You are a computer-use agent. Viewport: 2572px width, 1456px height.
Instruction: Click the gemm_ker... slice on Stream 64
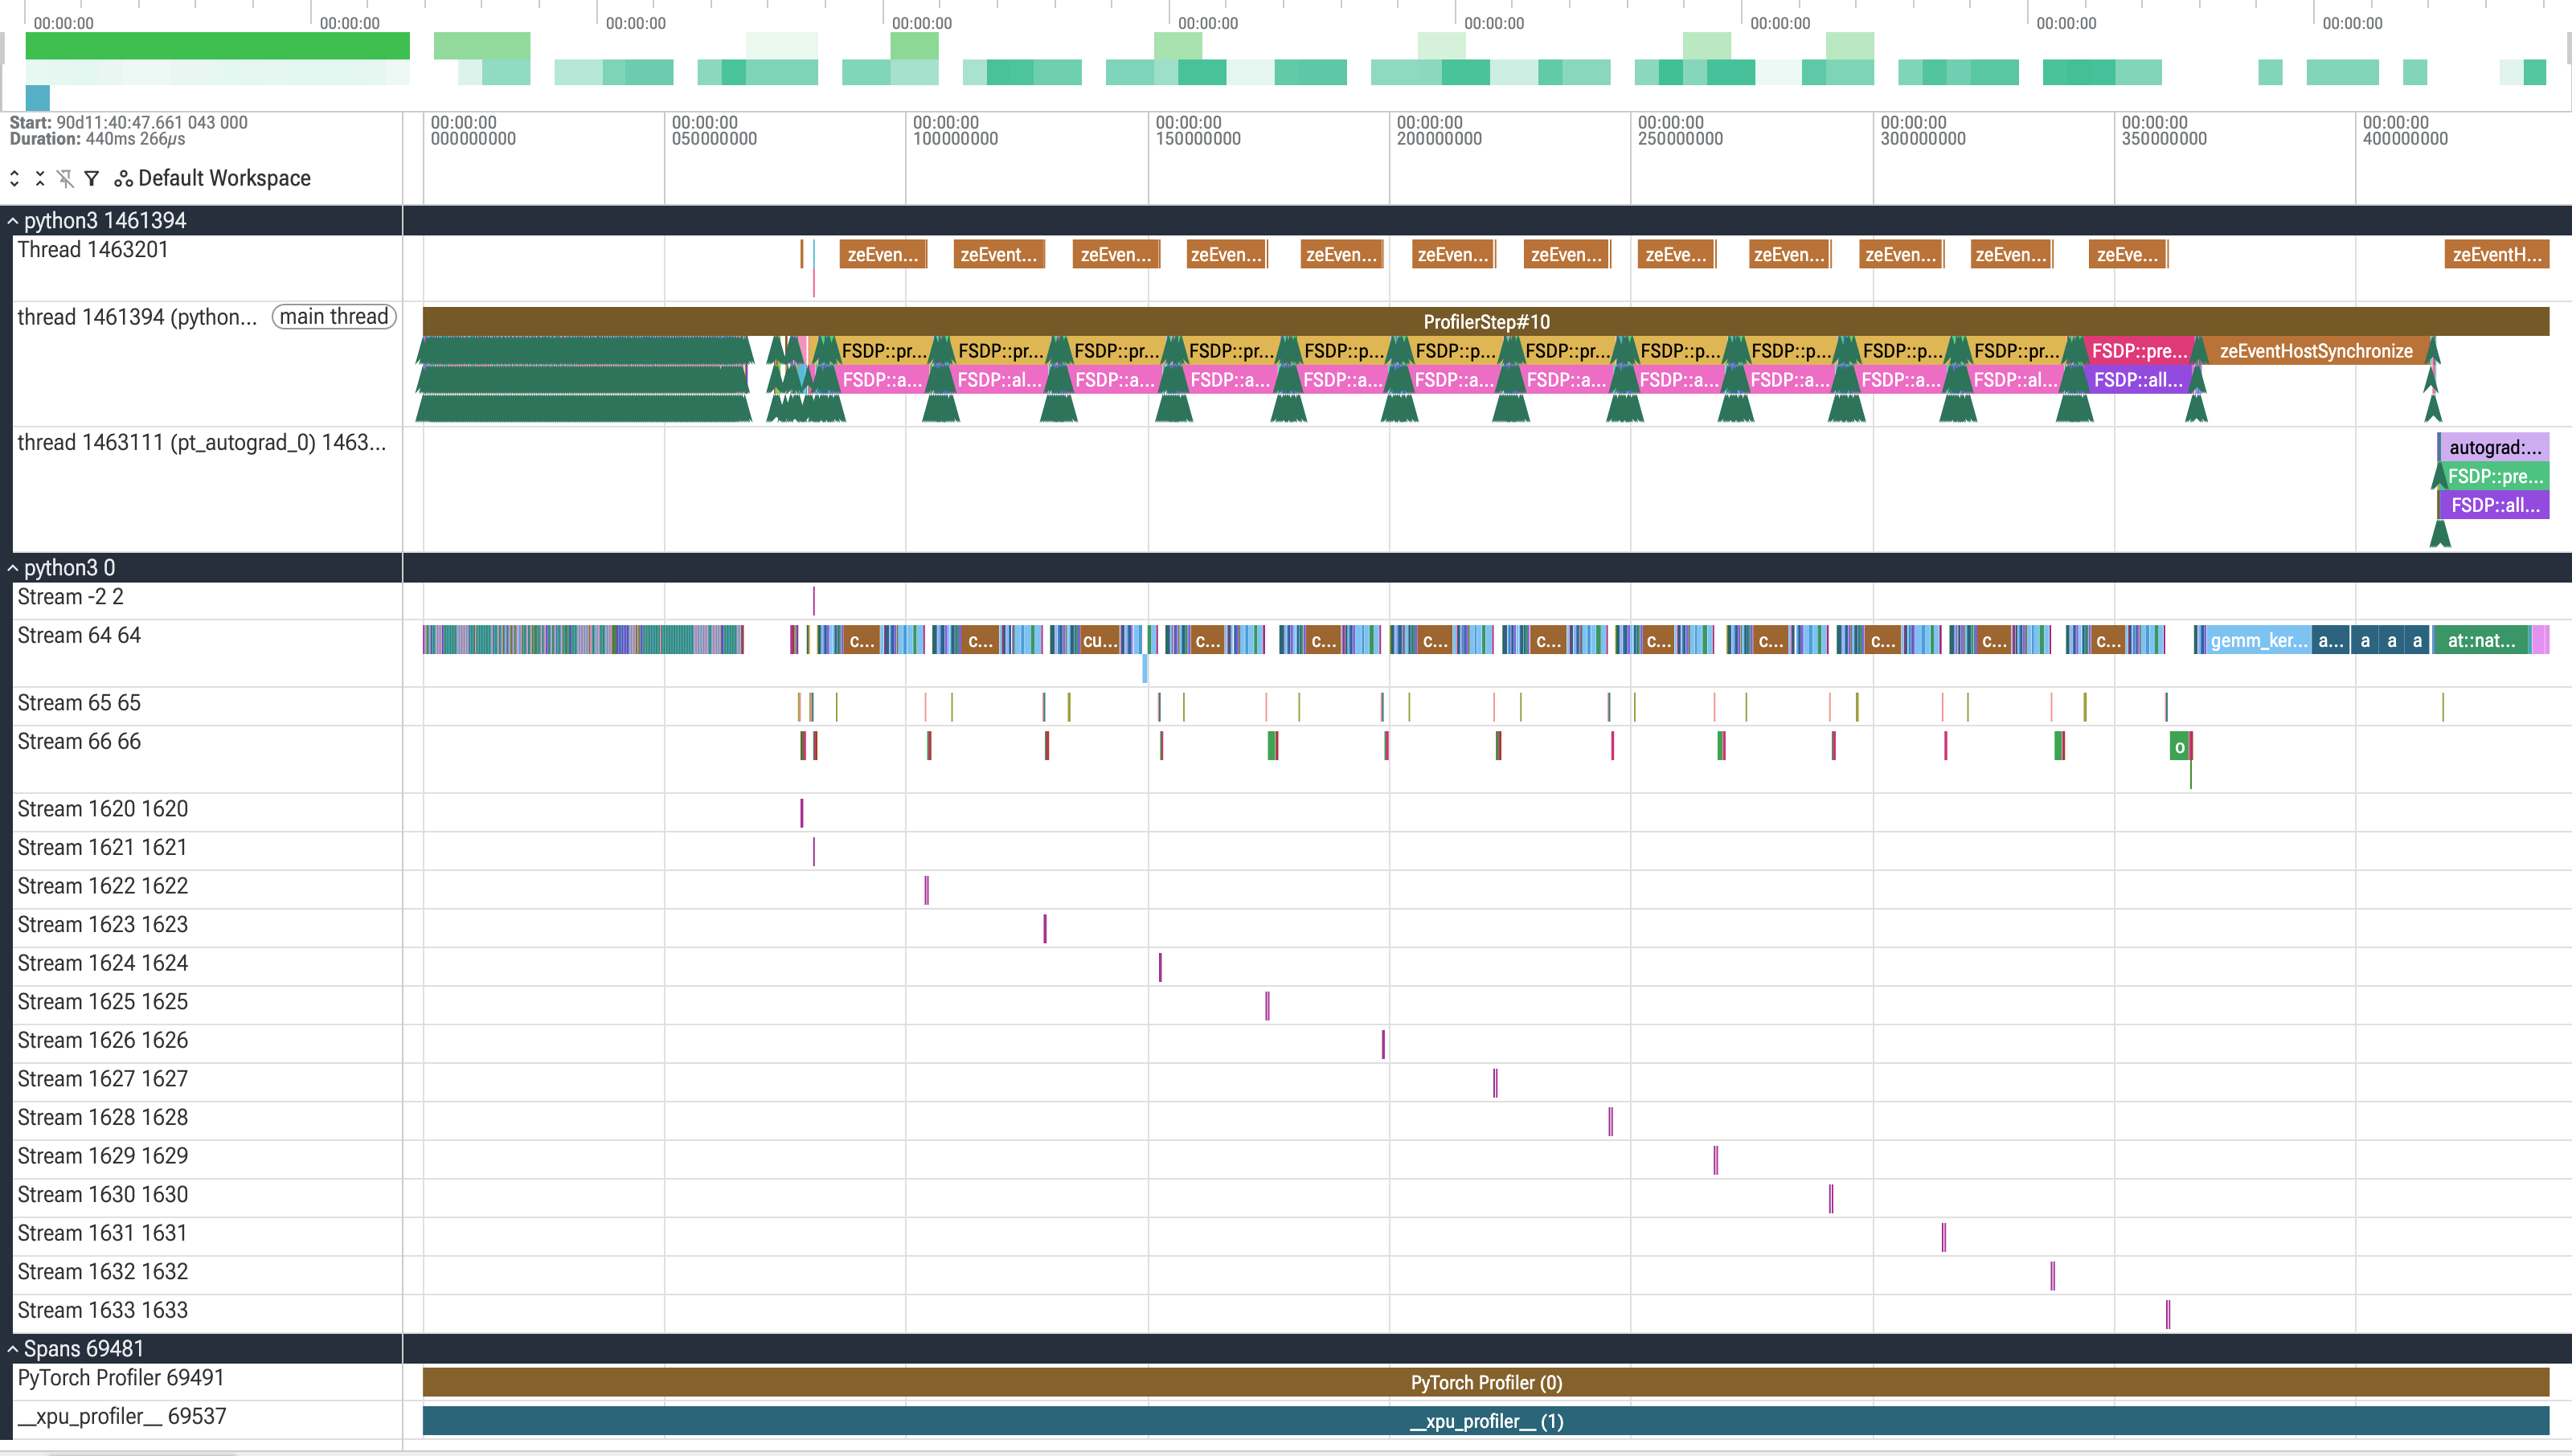tap(2258, 640)
